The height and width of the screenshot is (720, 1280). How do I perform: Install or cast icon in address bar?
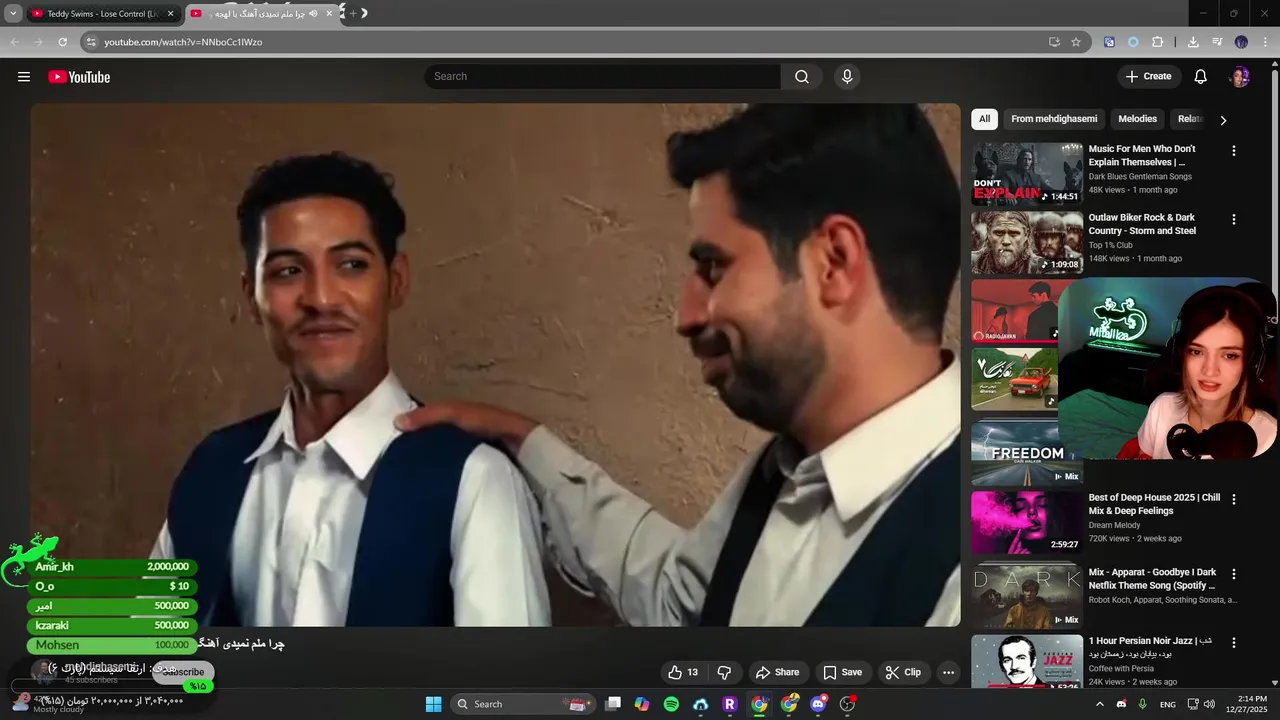(x=1054, y=42)
